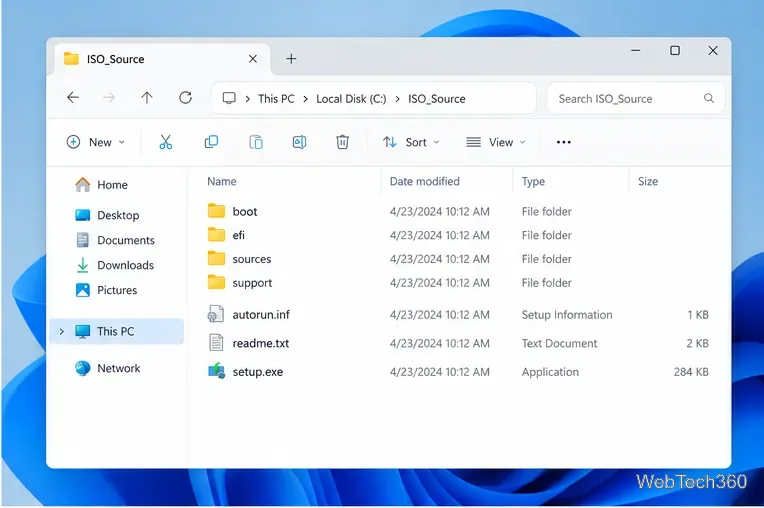Expand chevron before ISO_Source in address bar
The image size is (764, 508).
click(398, 99)
